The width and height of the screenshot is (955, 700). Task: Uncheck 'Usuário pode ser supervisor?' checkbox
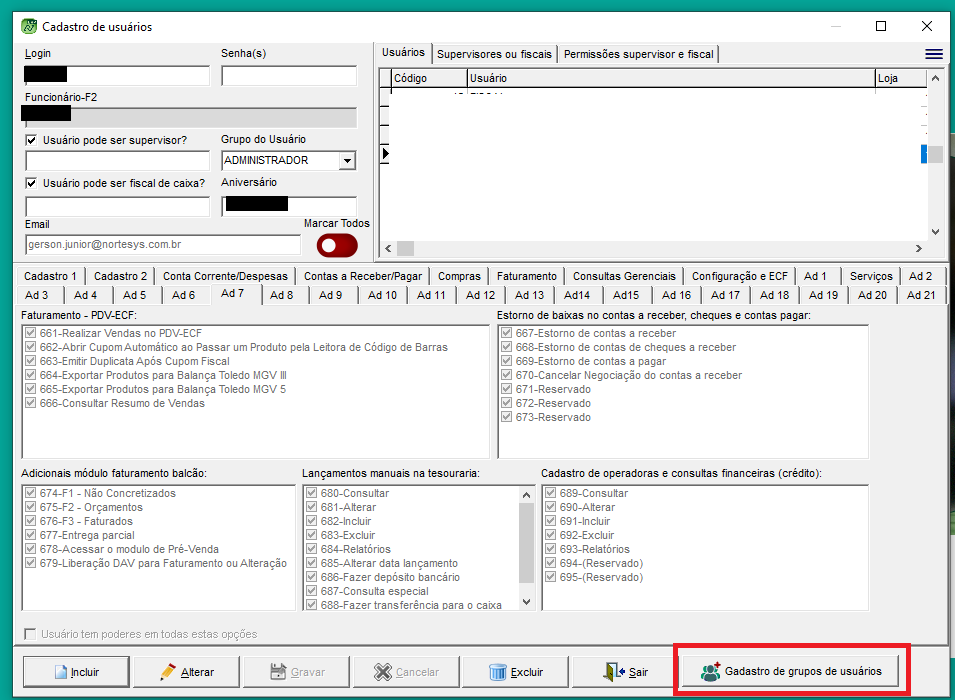coord(32,140)
